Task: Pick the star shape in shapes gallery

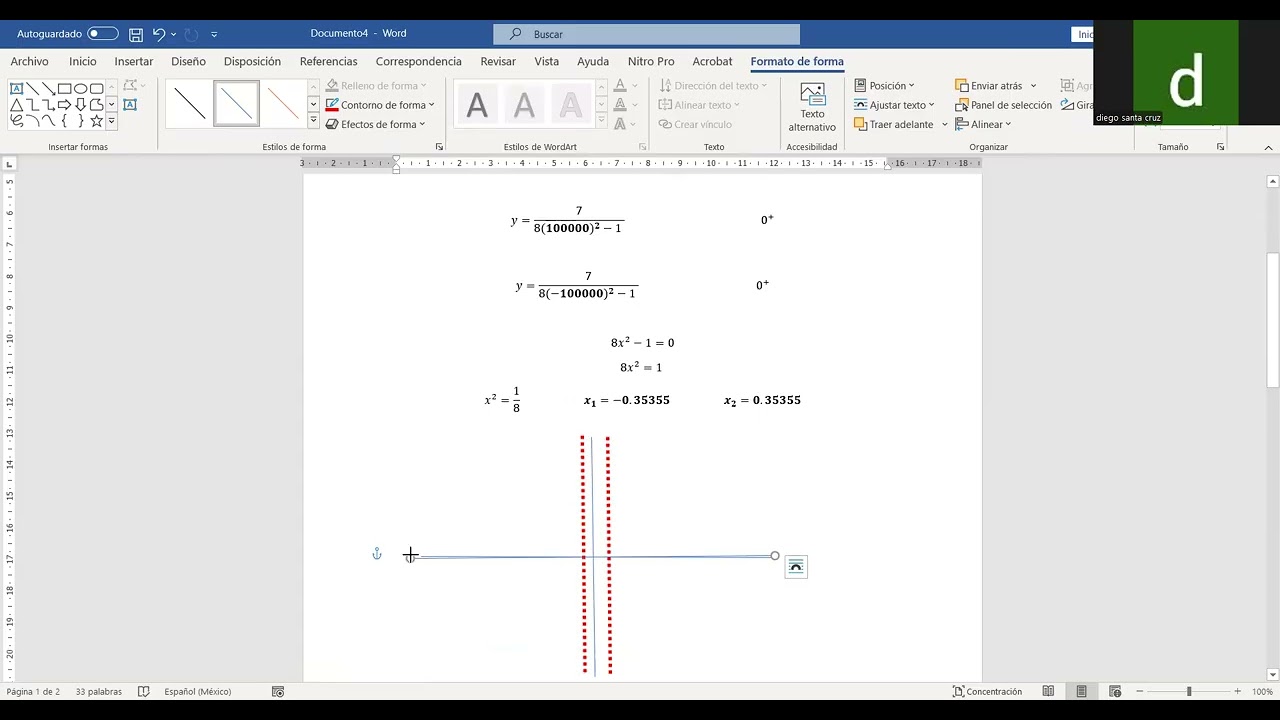Action: tap(96, 120)
